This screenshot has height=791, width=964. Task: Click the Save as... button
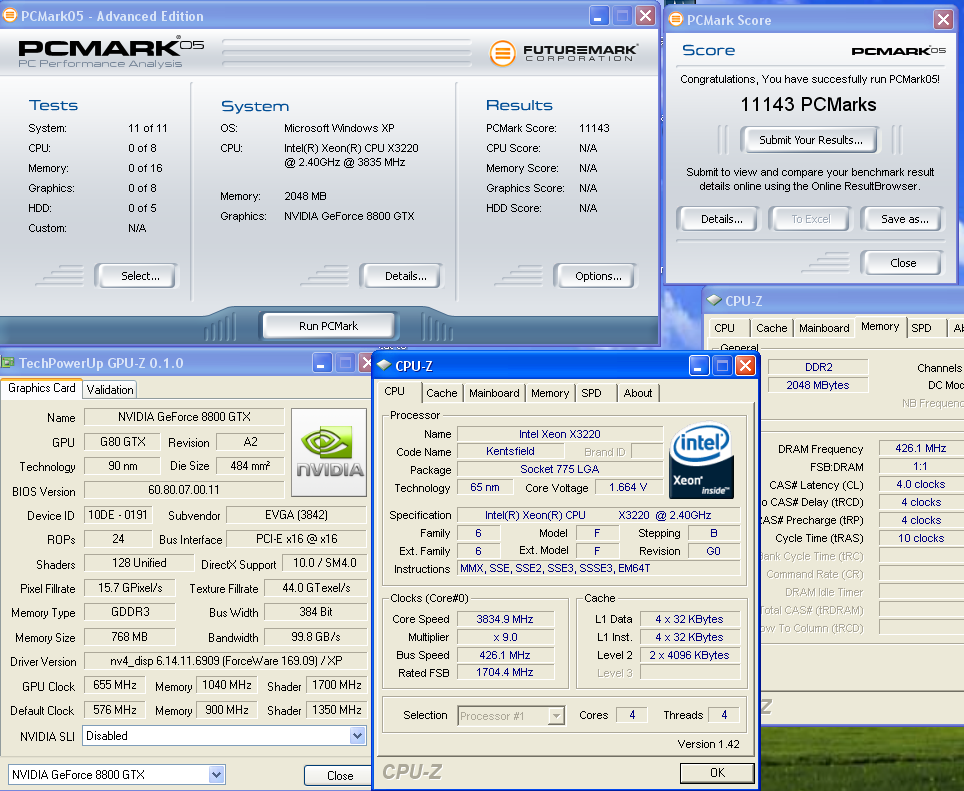[902, 219]
